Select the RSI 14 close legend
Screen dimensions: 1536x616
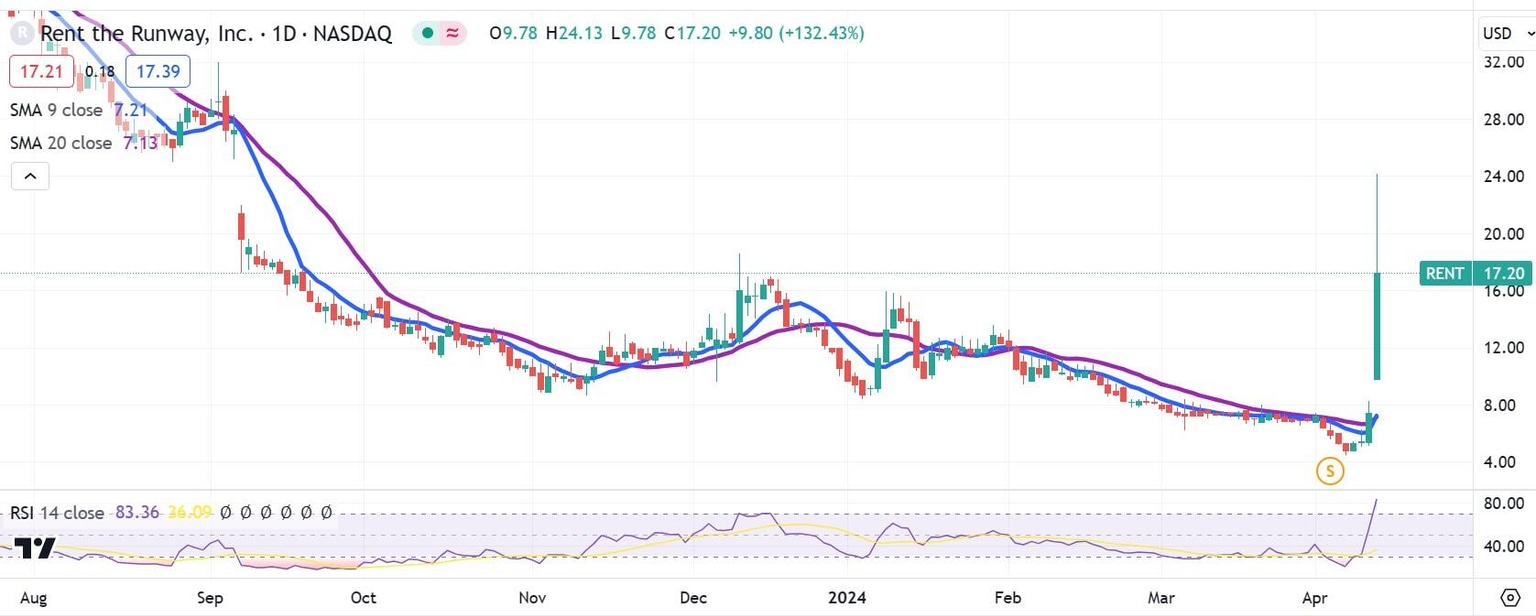[x=57, y=513]
